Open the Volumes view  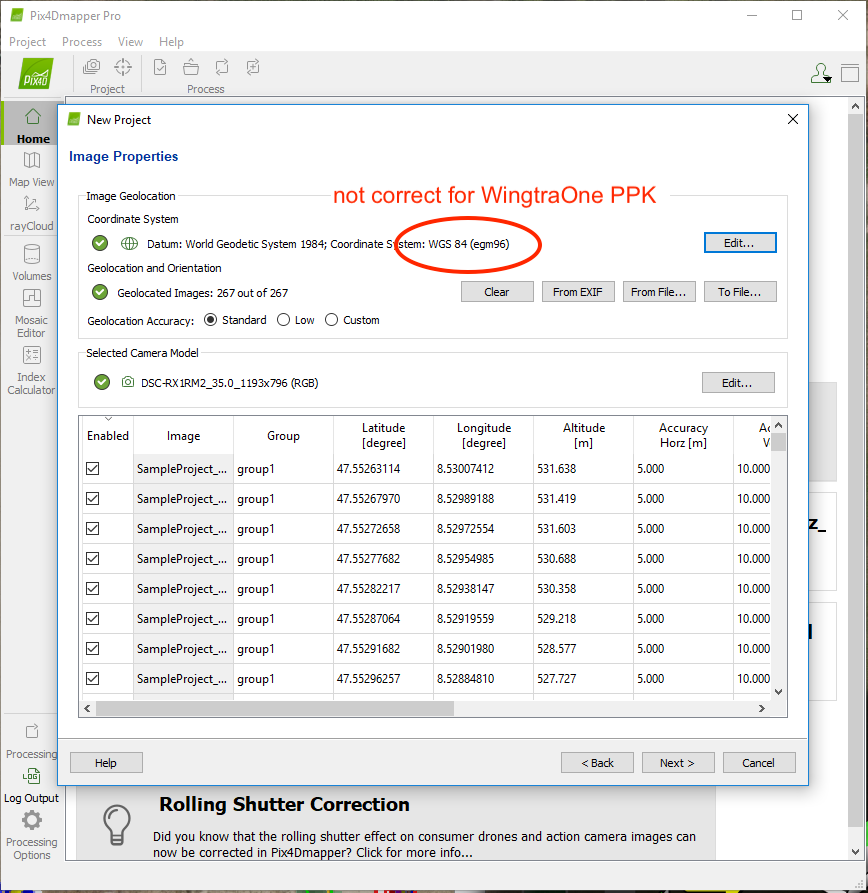point(32,262)
